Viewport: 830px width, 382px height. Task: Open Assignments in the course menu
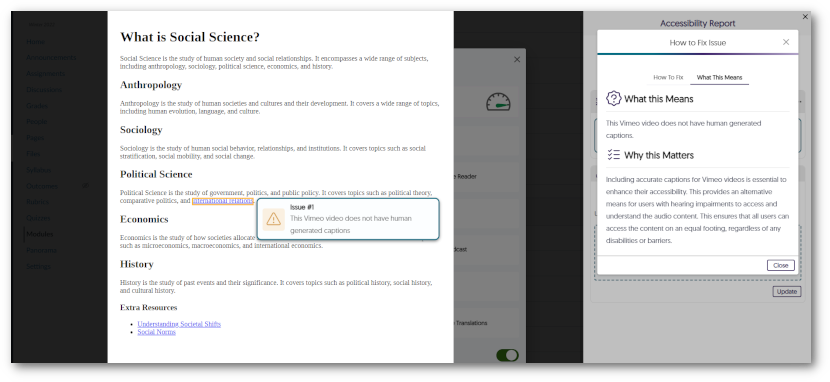46,74
